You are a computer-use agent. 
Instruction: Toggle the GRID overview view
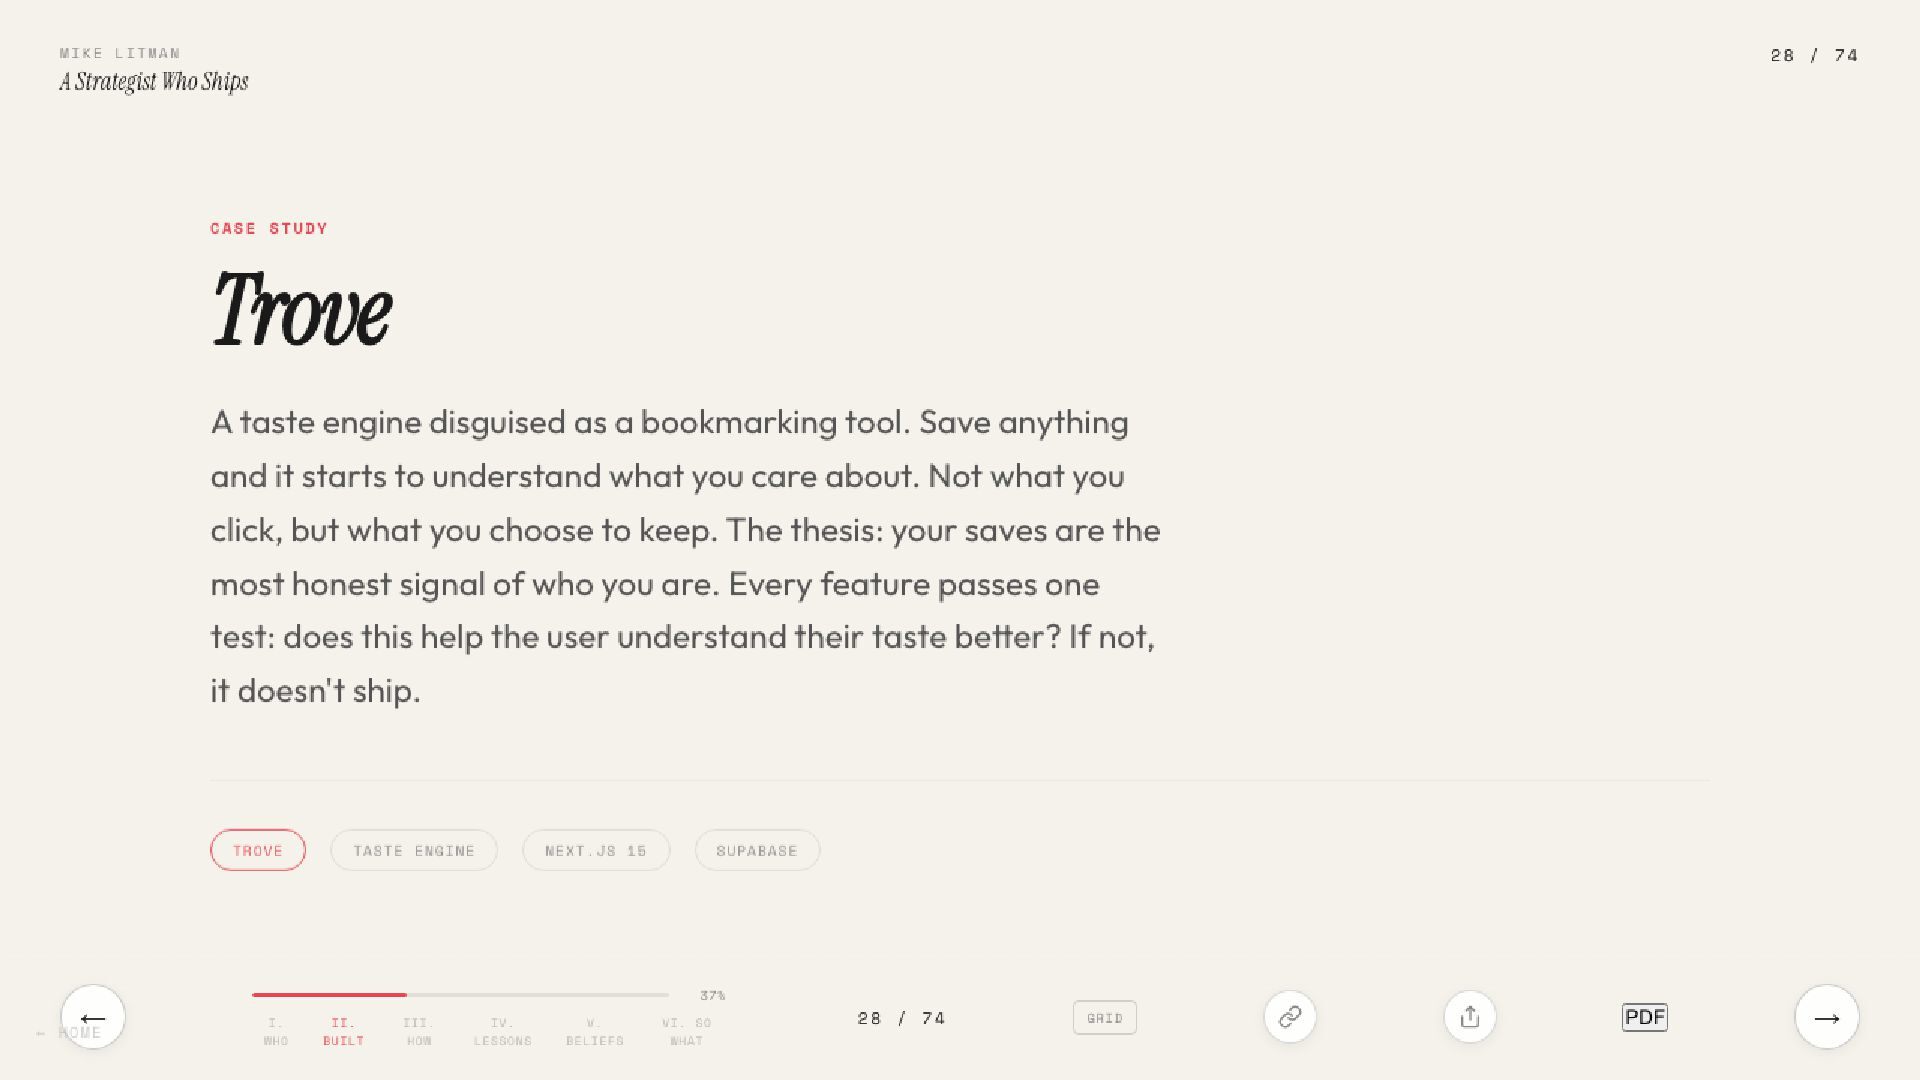1105,1018
